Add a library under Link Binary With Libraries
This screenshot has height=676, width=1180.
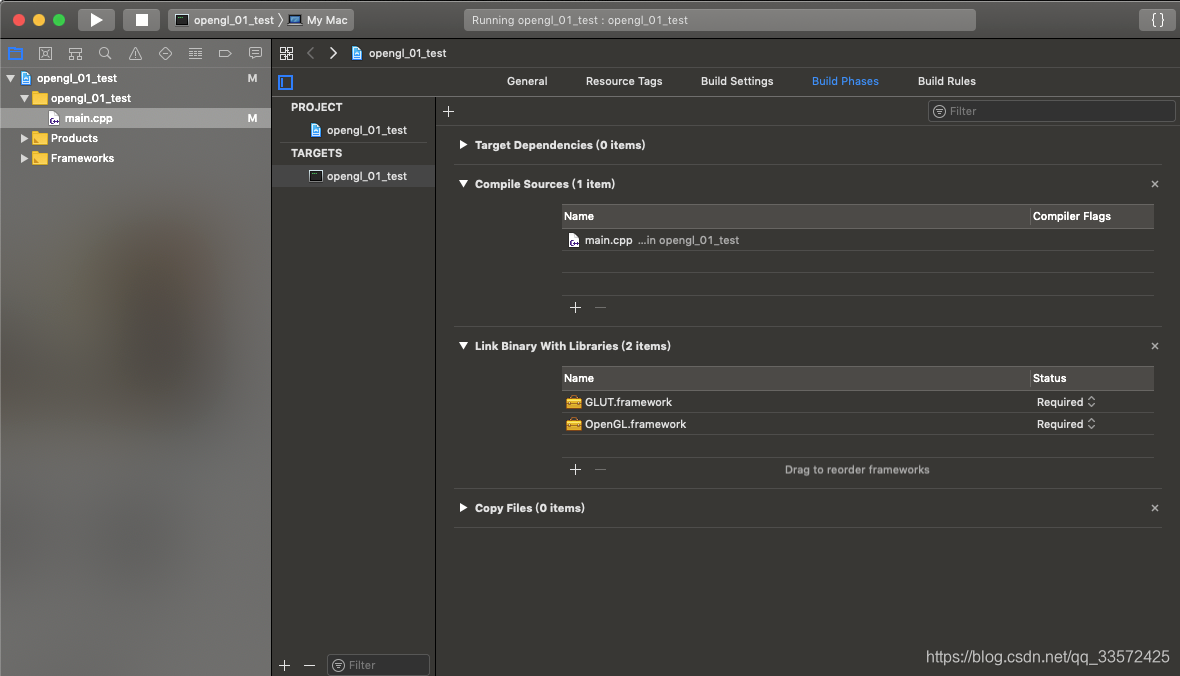[x=576, y=470]
